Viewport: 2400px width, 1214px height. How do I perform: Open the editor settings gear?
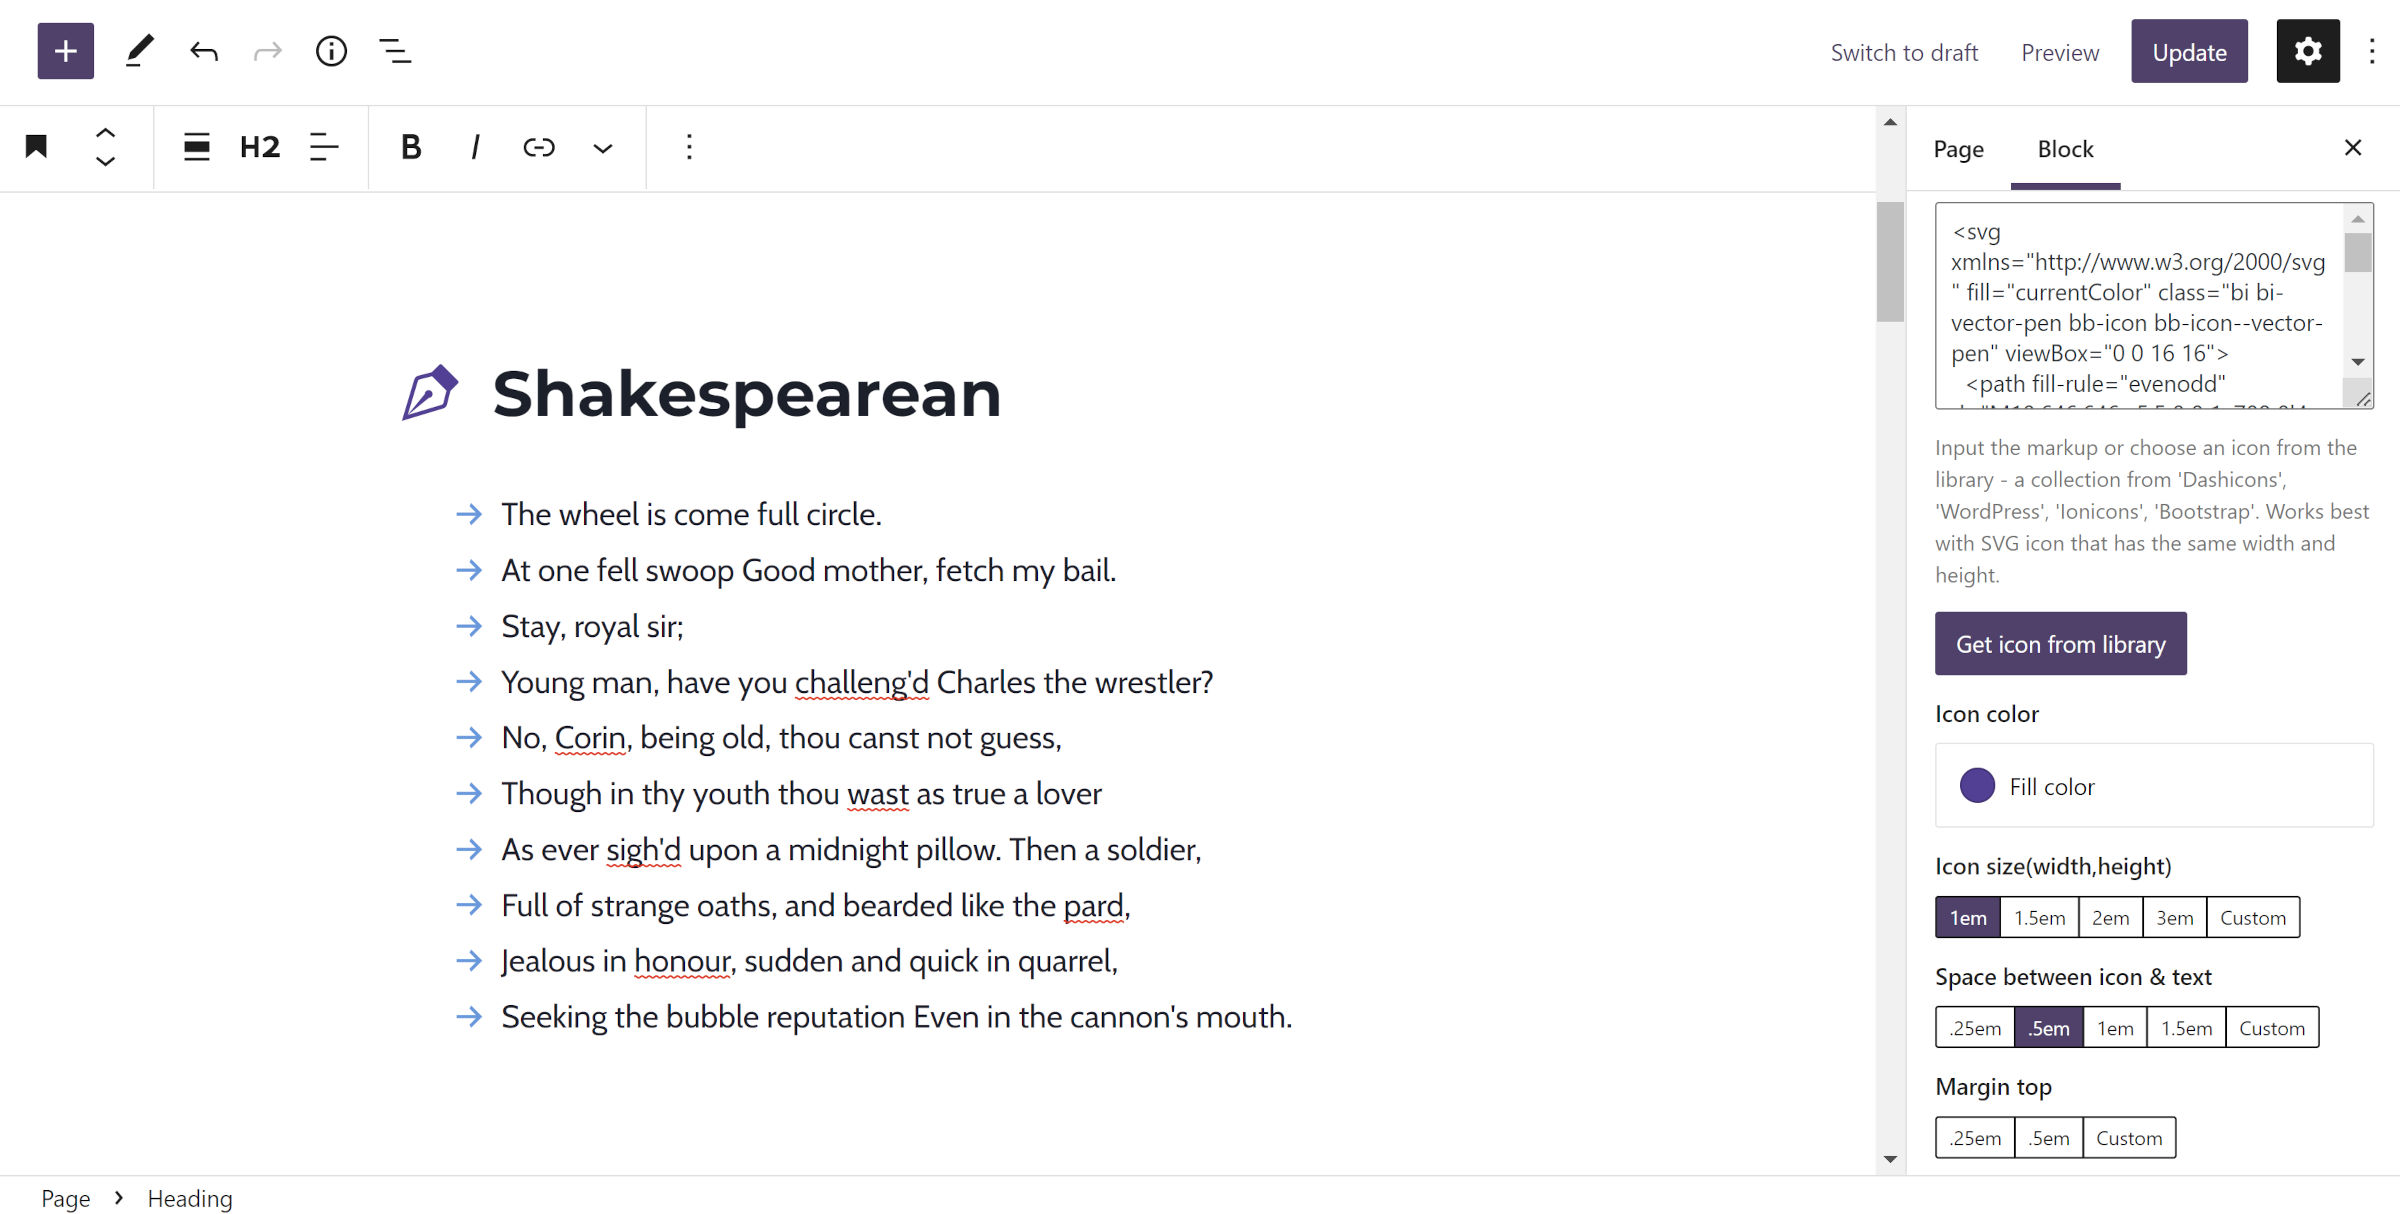2307,51
